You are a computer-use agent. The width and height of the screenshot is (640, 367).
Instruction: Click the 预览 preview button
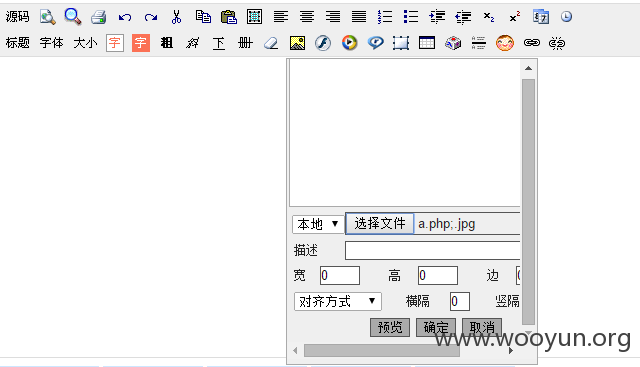coord(390,327)
